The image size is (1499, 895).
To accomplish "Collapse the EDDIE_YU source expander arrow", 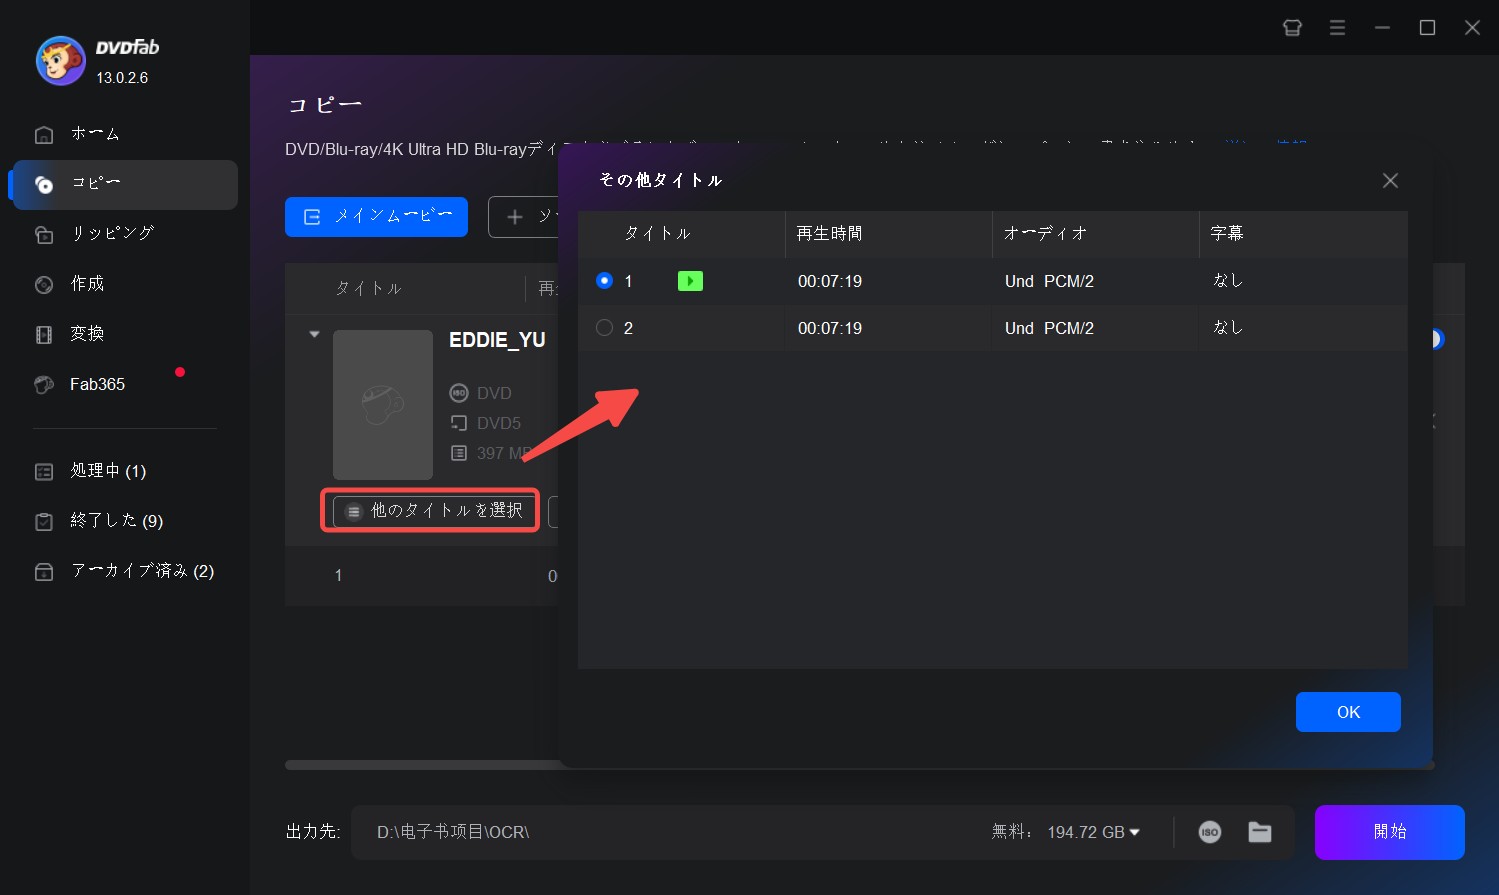I will click(x=314, y=334).
